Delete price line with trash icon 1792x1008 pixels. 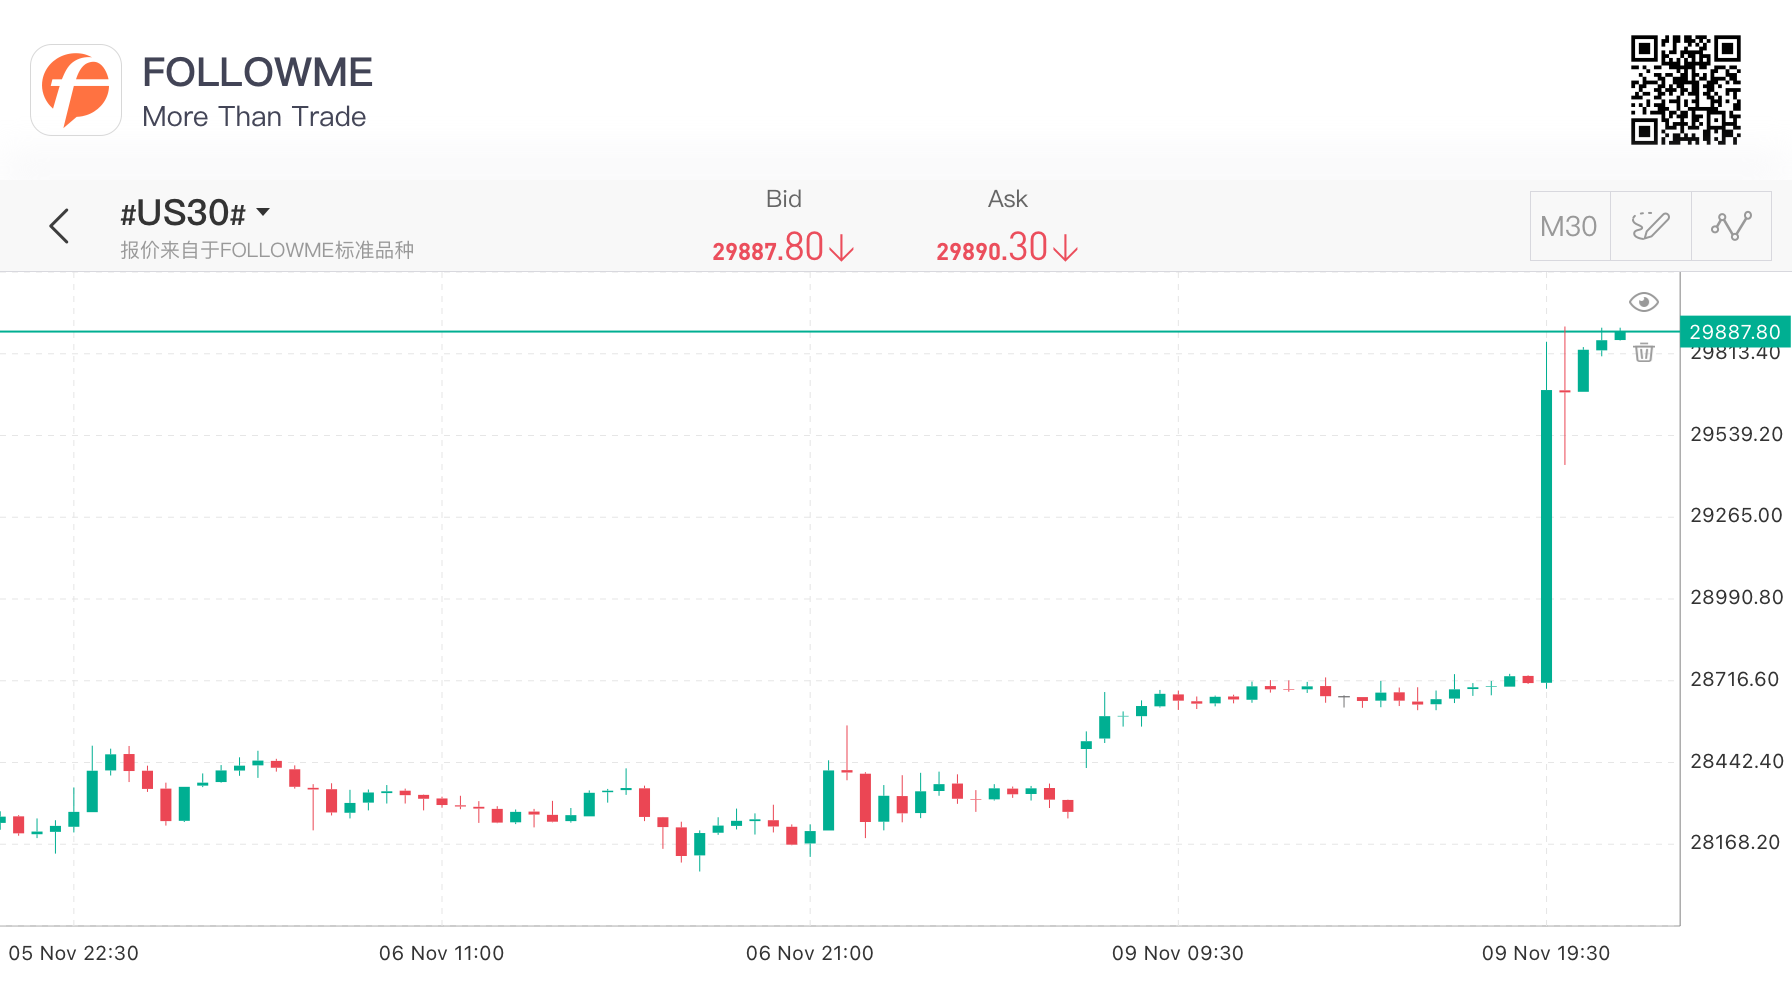coord(1644,352)
